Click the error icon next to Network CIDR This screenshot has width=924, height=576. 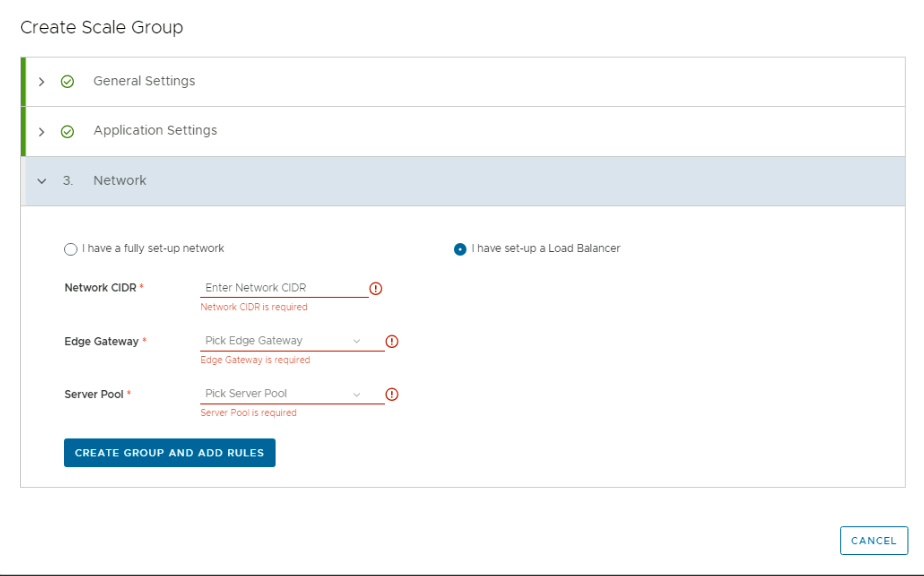tap(376, 288)
